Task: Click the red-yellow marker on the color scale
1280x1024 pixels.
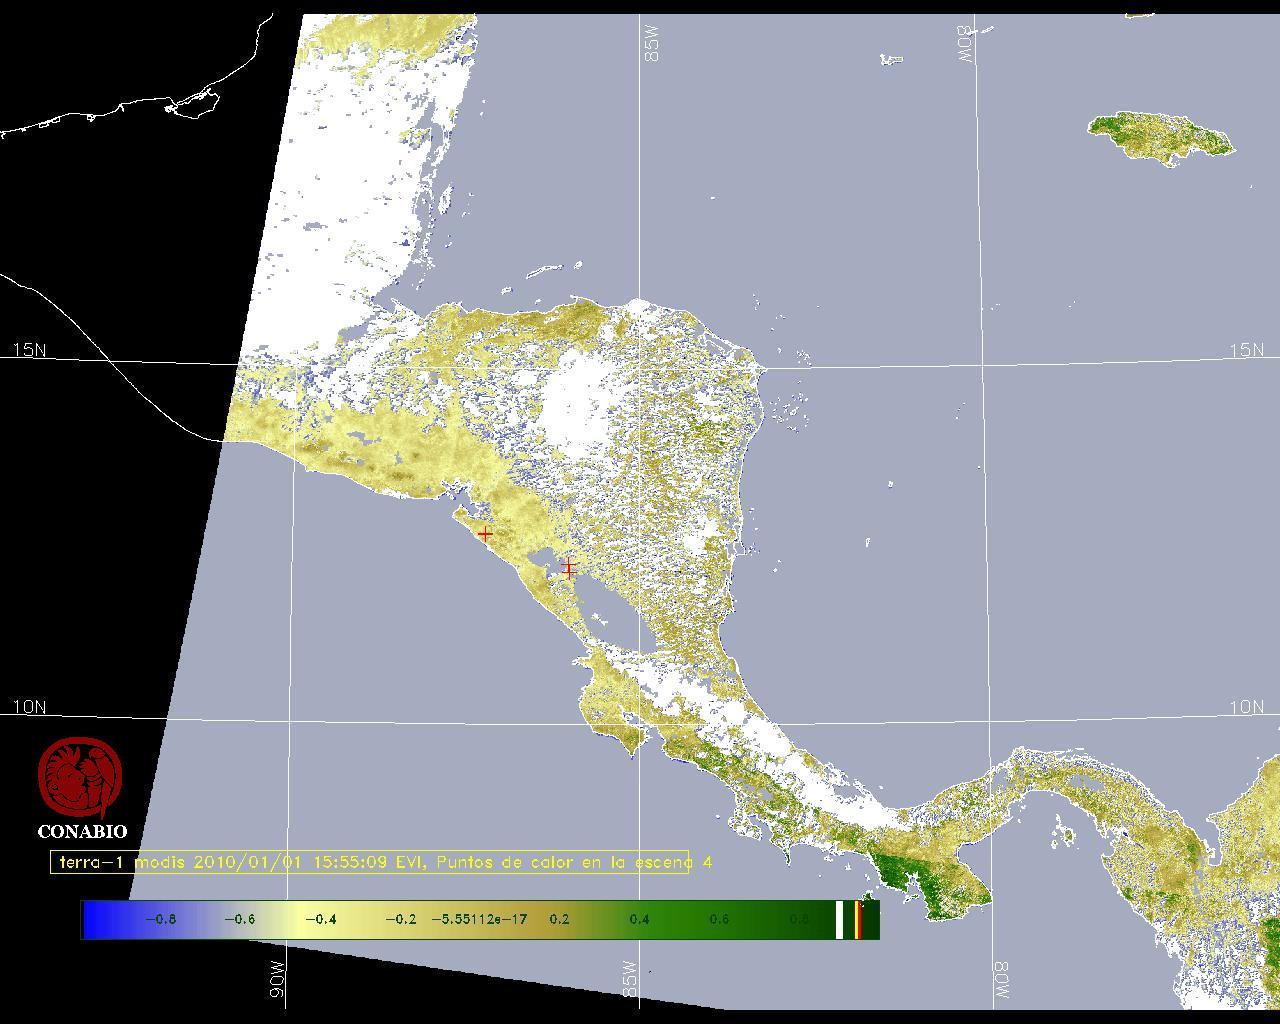Action: (858, 919)
